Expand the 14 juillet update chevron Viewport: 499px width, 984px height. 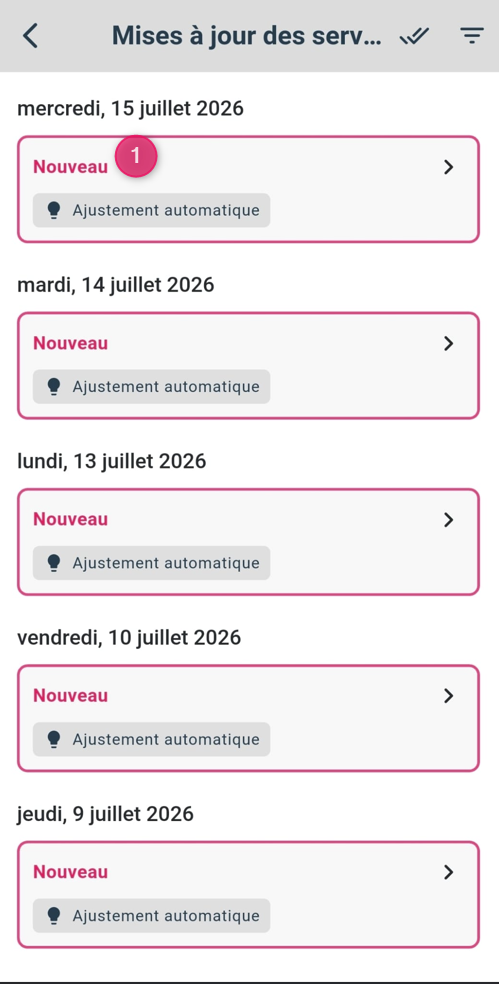(x=448, y=343)
